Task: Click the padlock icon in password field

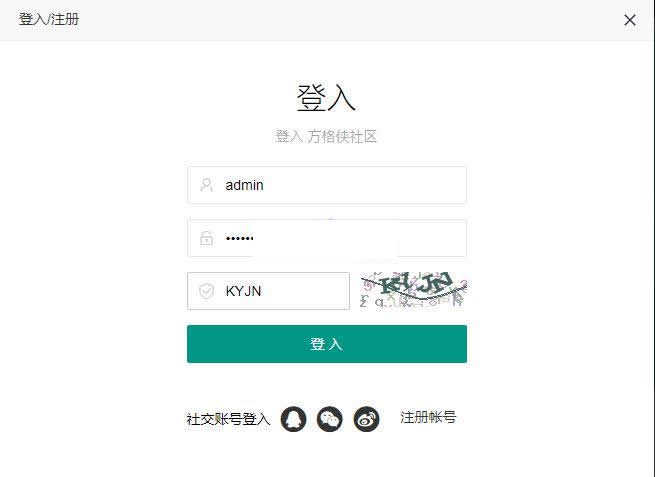Action: click(206, 238)
